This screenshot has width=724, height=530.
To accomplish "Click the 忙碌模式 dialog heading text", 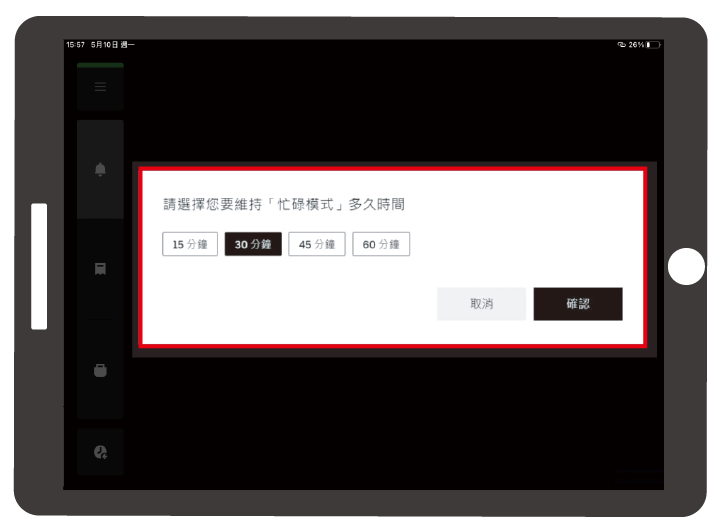I will (284, 204).
